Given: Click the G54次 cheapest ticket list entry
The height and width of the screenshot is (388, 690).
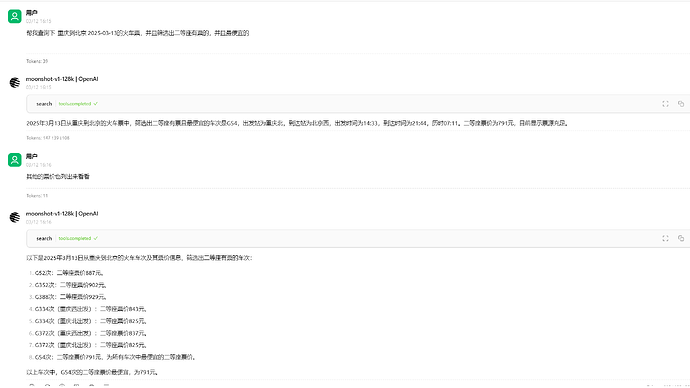Looking at the screenshot, I should (x=115, y=357).
